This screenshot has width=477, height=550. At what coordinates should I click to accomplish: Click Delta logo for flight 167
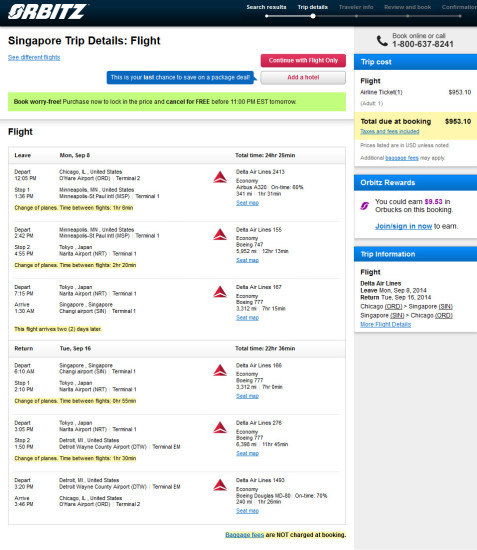pyautogui.click(x=220, y=292)
